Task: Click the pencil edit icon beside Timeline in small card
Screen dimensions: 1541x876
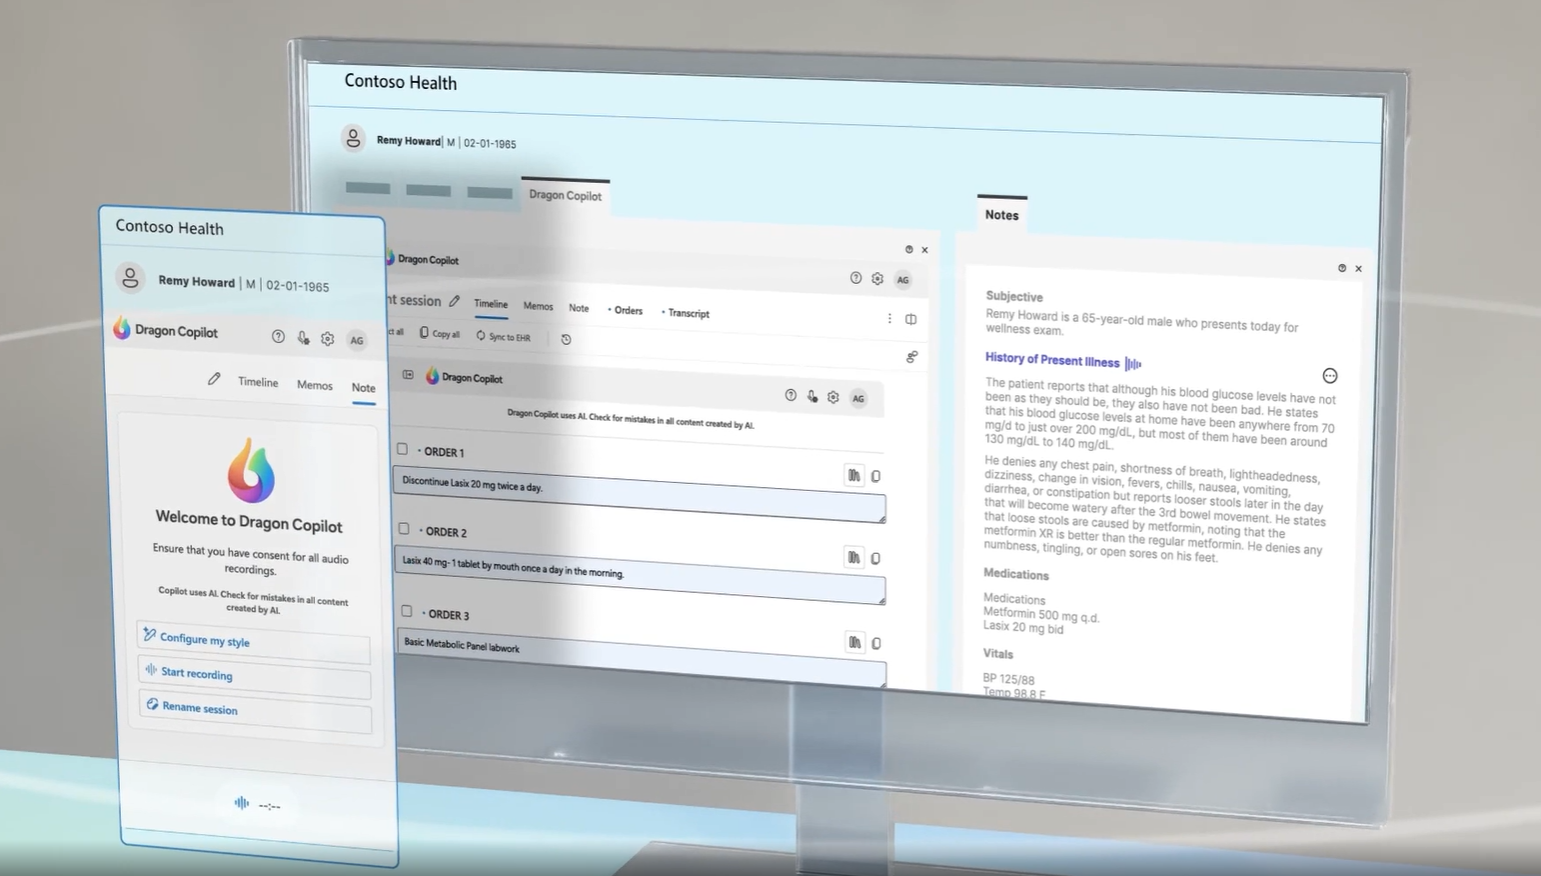Action: pos(214,379)
